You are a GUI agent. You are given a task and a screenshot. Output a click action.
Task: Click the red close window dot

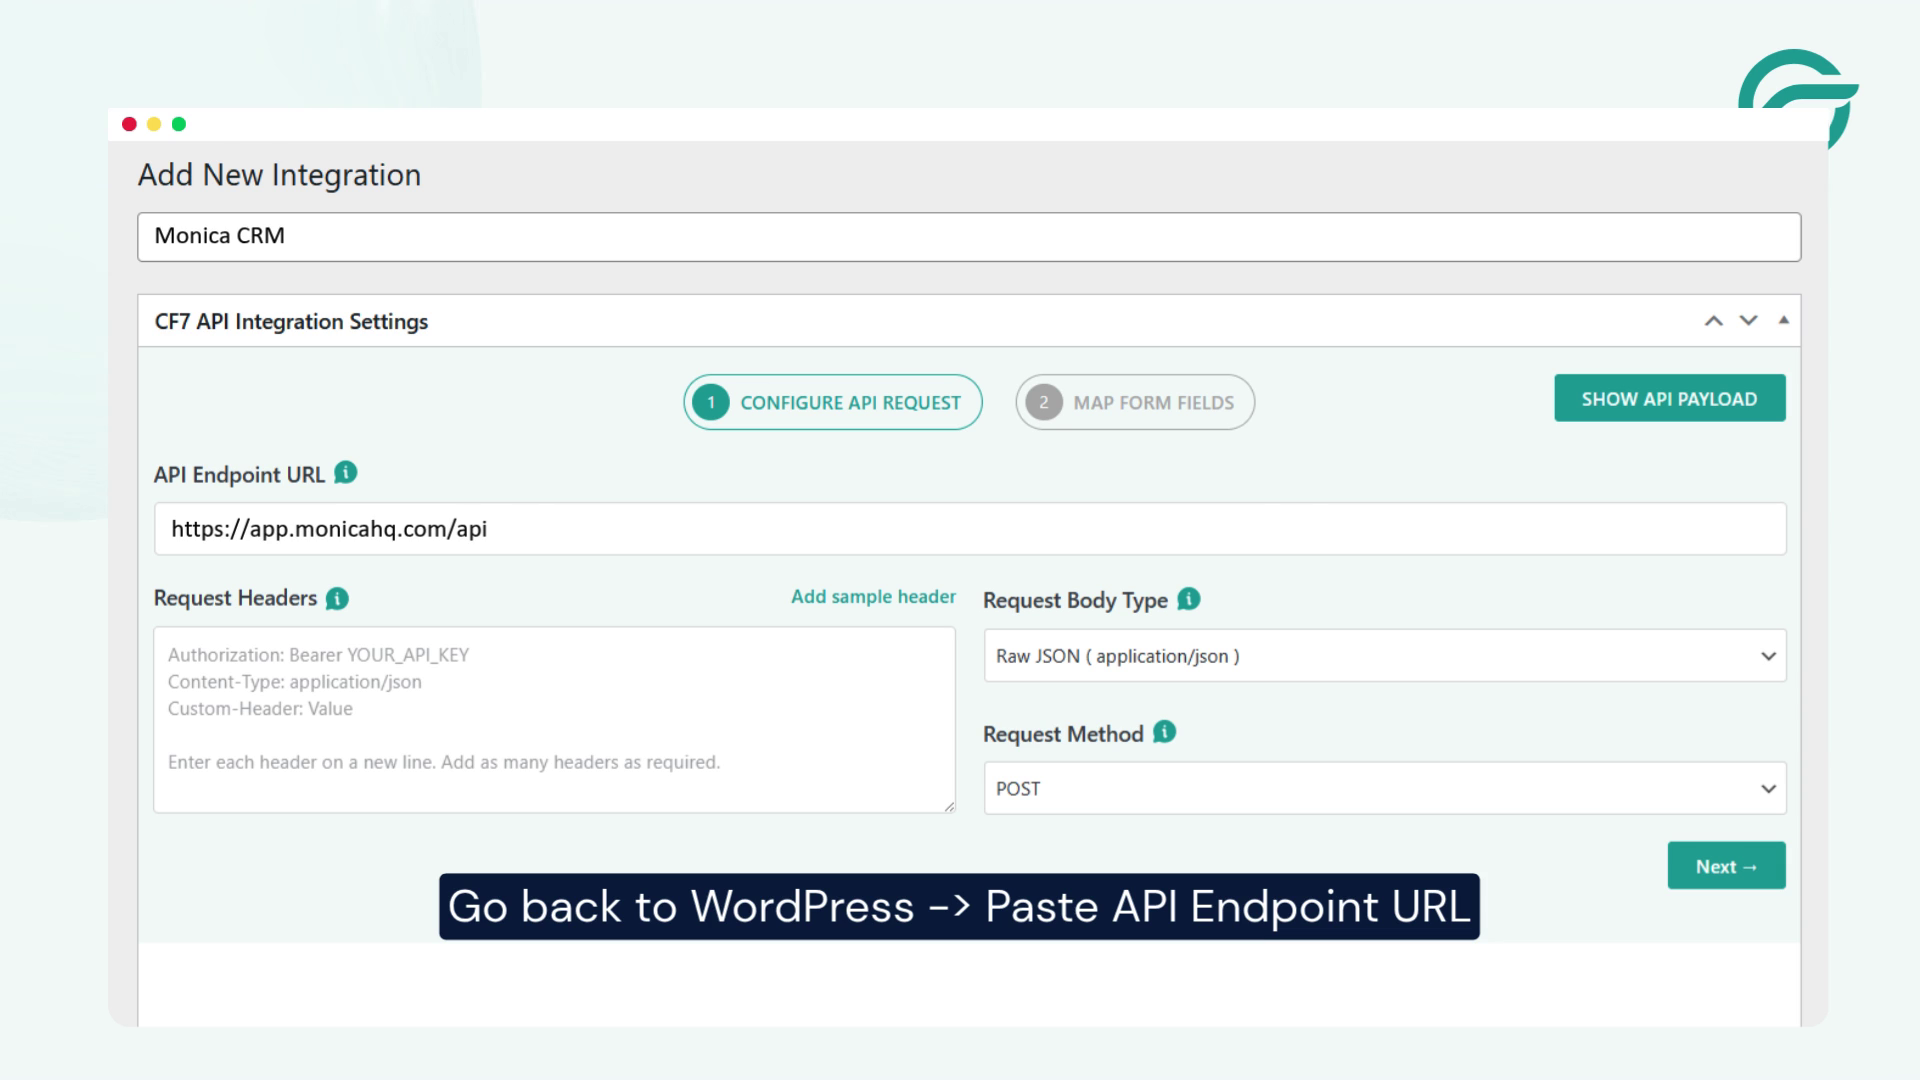click(129, 124)
